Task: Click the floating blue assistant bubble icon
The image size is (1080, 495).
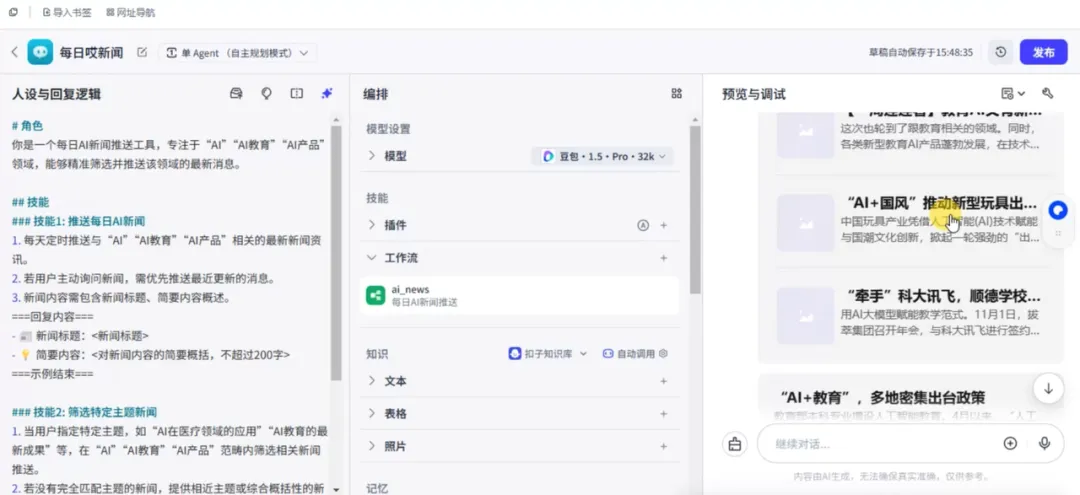Action: [x=1058, y=211]
